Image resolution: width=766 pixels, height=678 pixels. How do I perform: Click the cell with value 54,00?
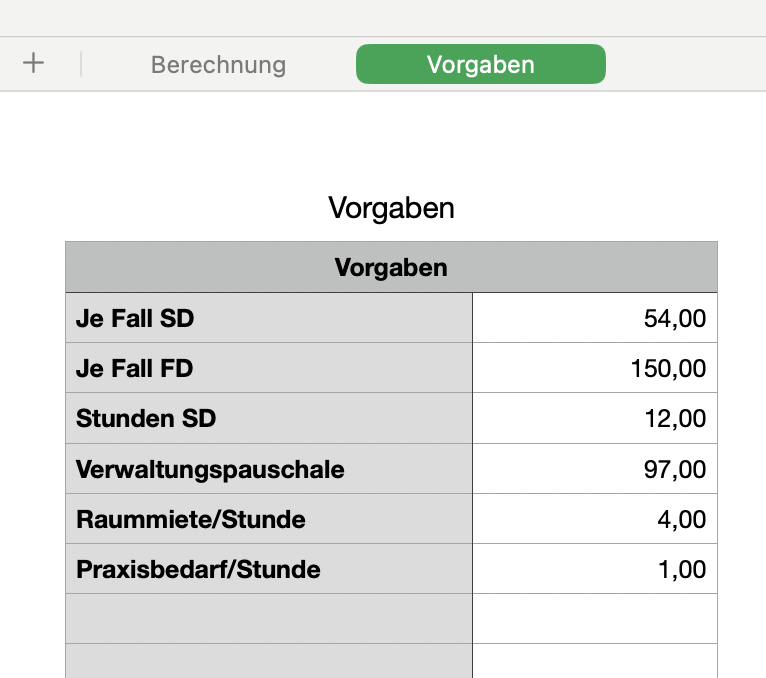tap(594, 319)
